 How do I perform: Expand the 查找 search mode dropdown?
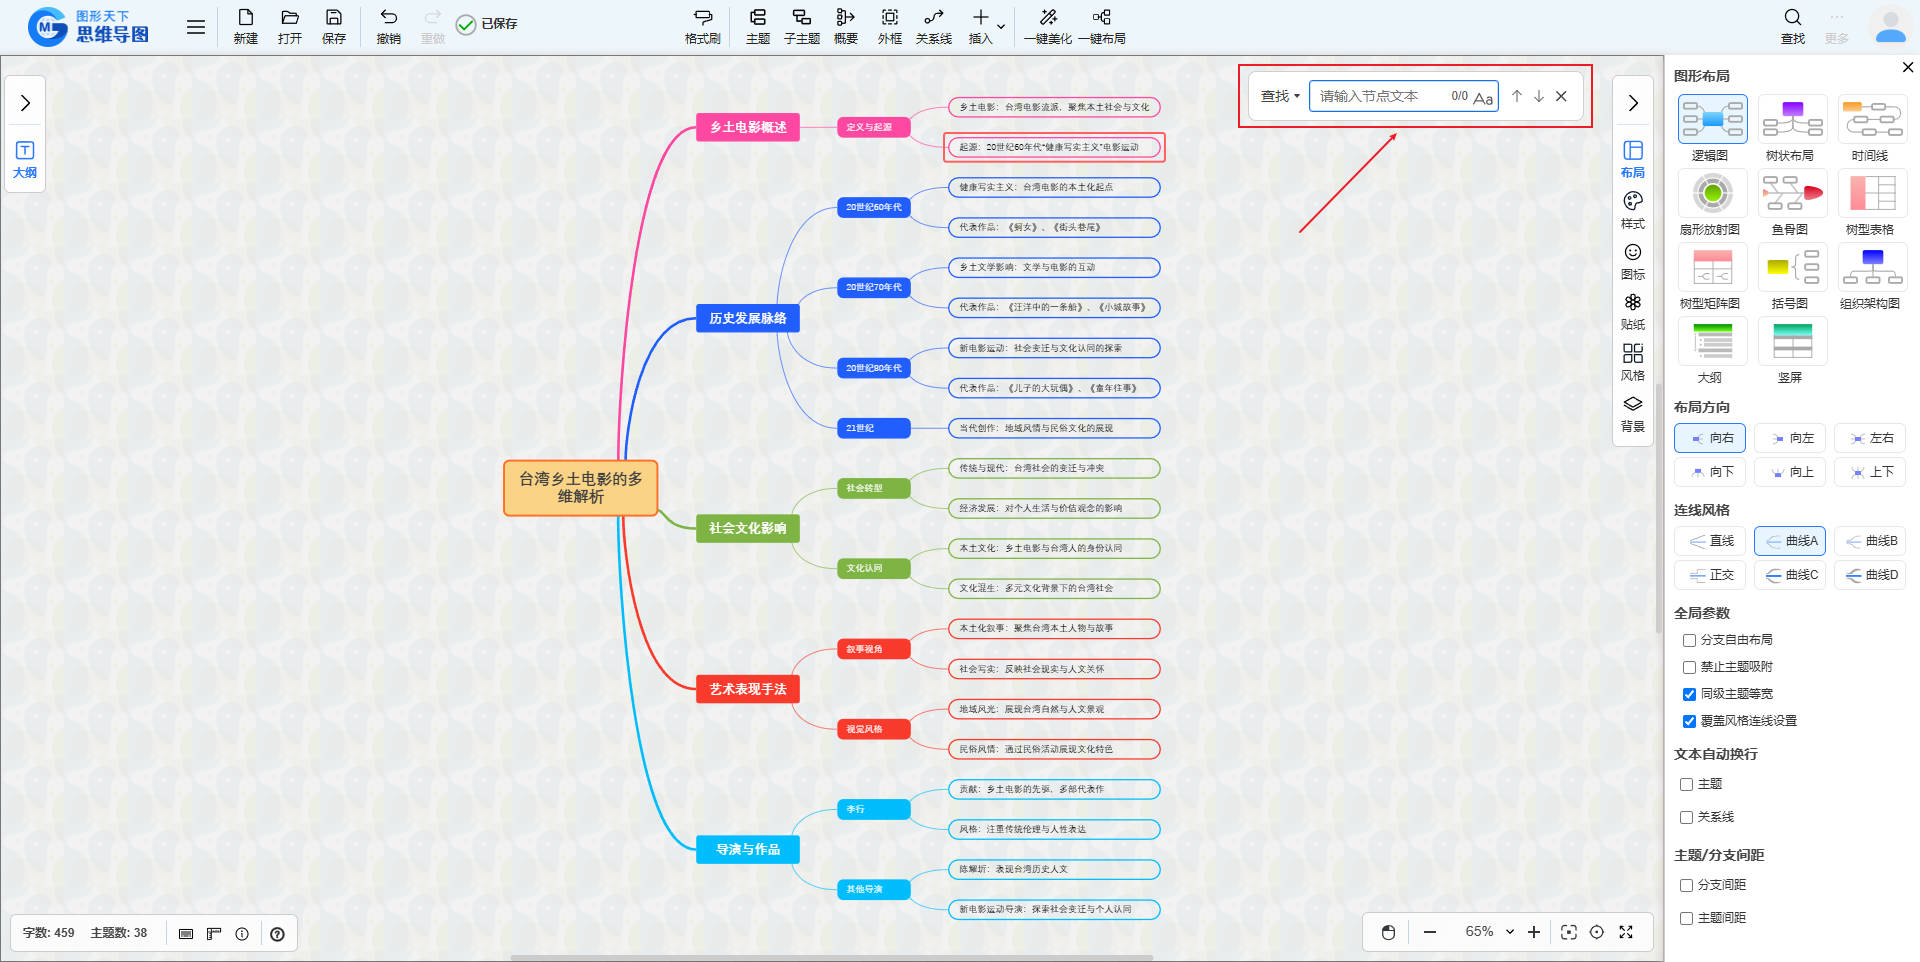pyautogui.click(x=1280, y=96)
